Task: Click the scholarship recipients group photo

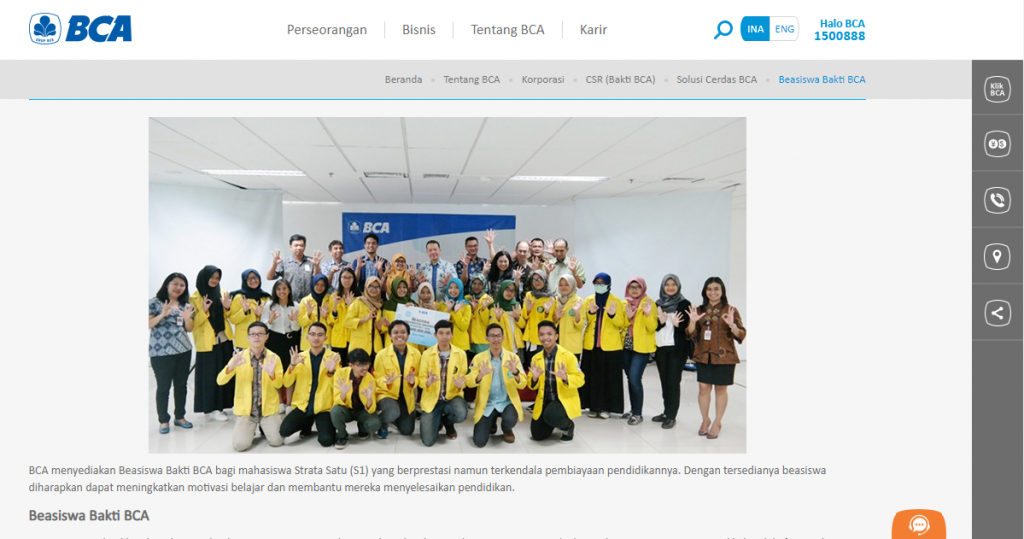Action: (x=447, y=285)
